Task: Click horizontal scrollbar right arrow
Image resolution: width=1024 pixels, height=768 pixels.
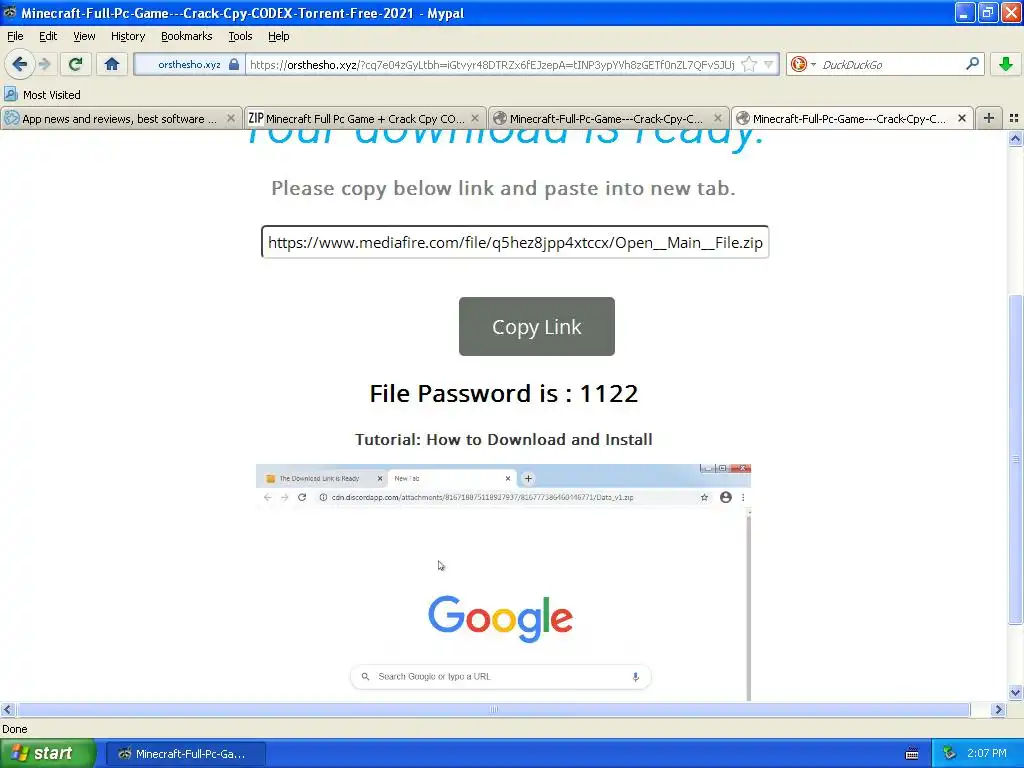Action: pyautogui.click(x=998, y=709)
